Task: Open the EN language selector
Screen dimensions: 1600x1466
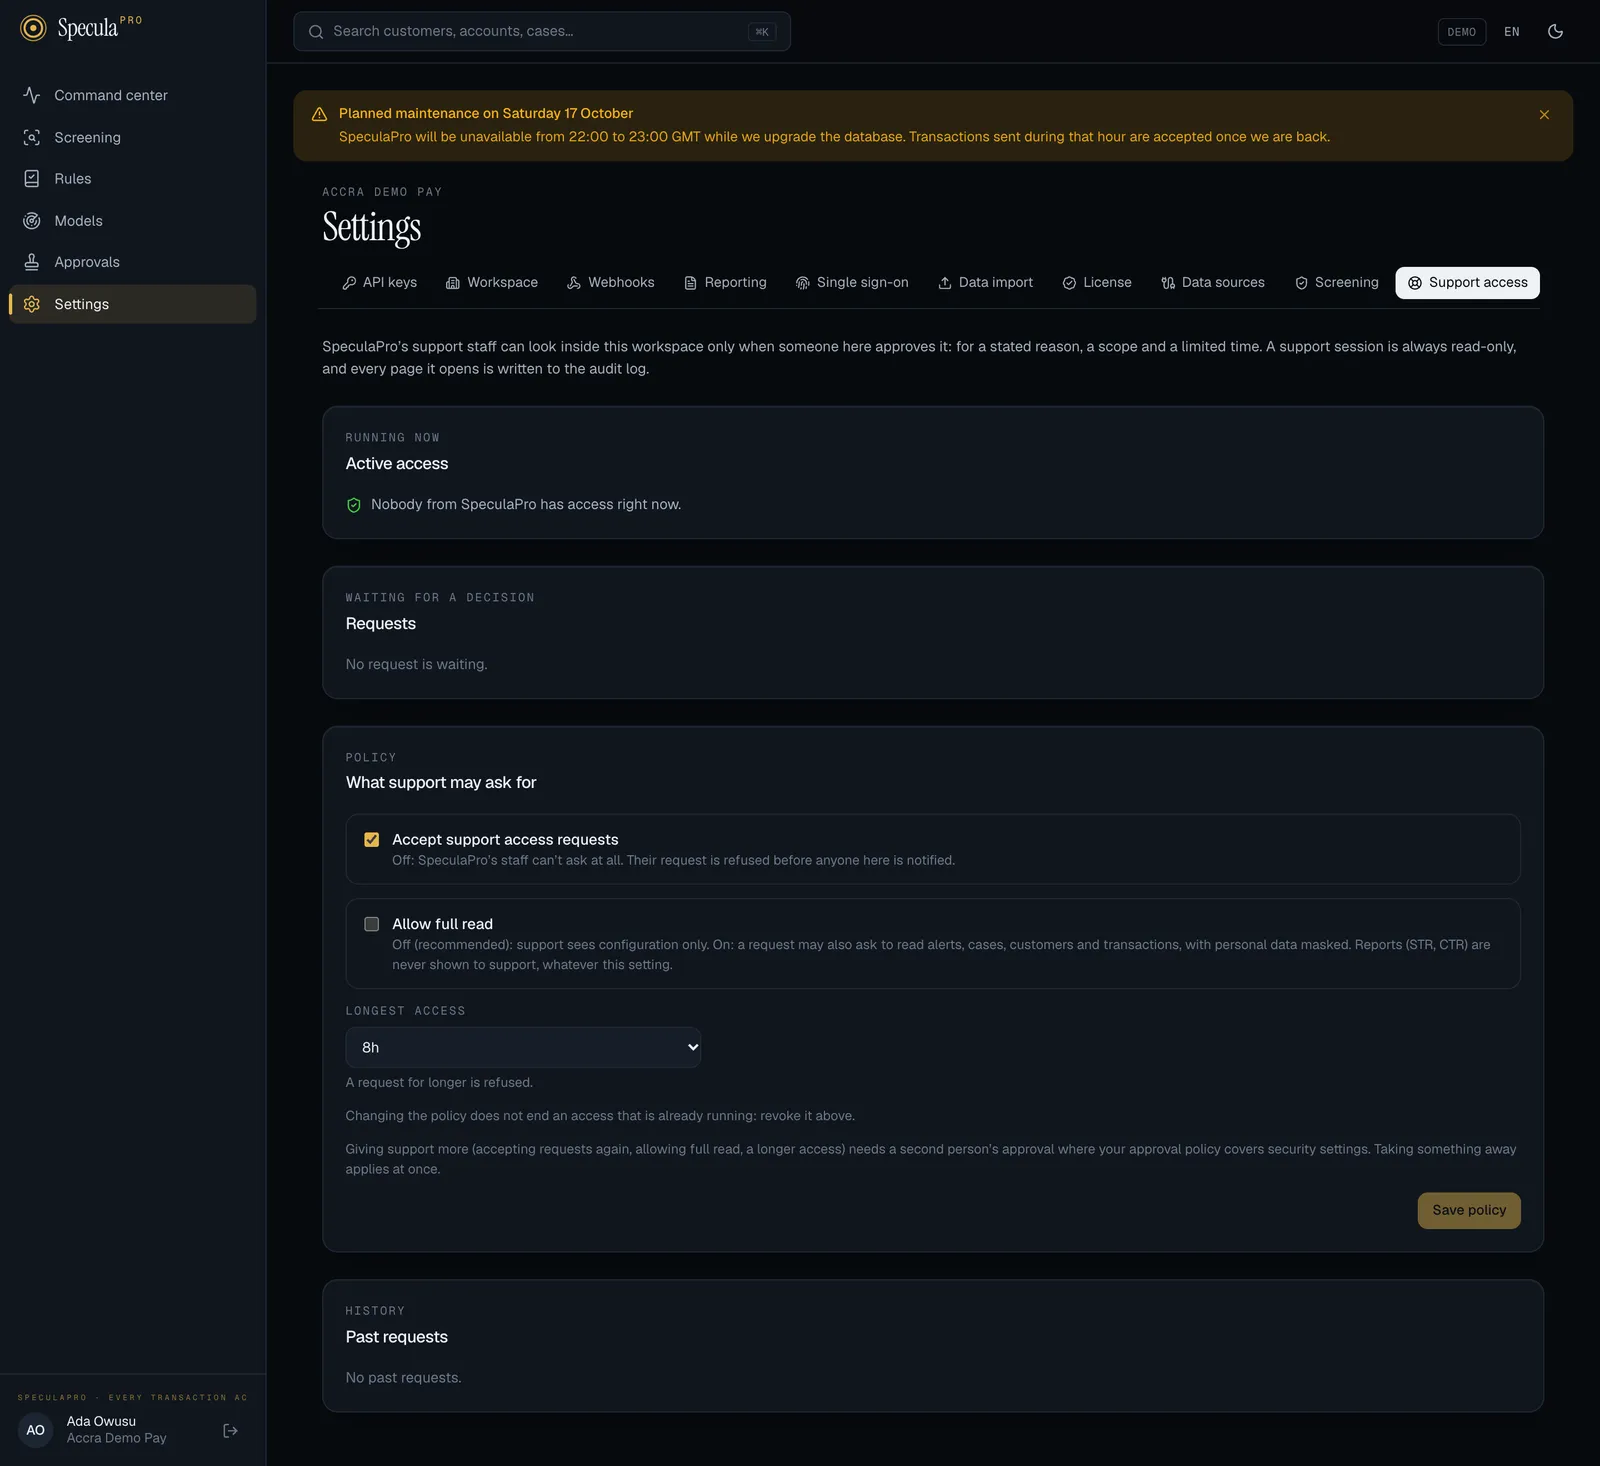Action: 1511,32
